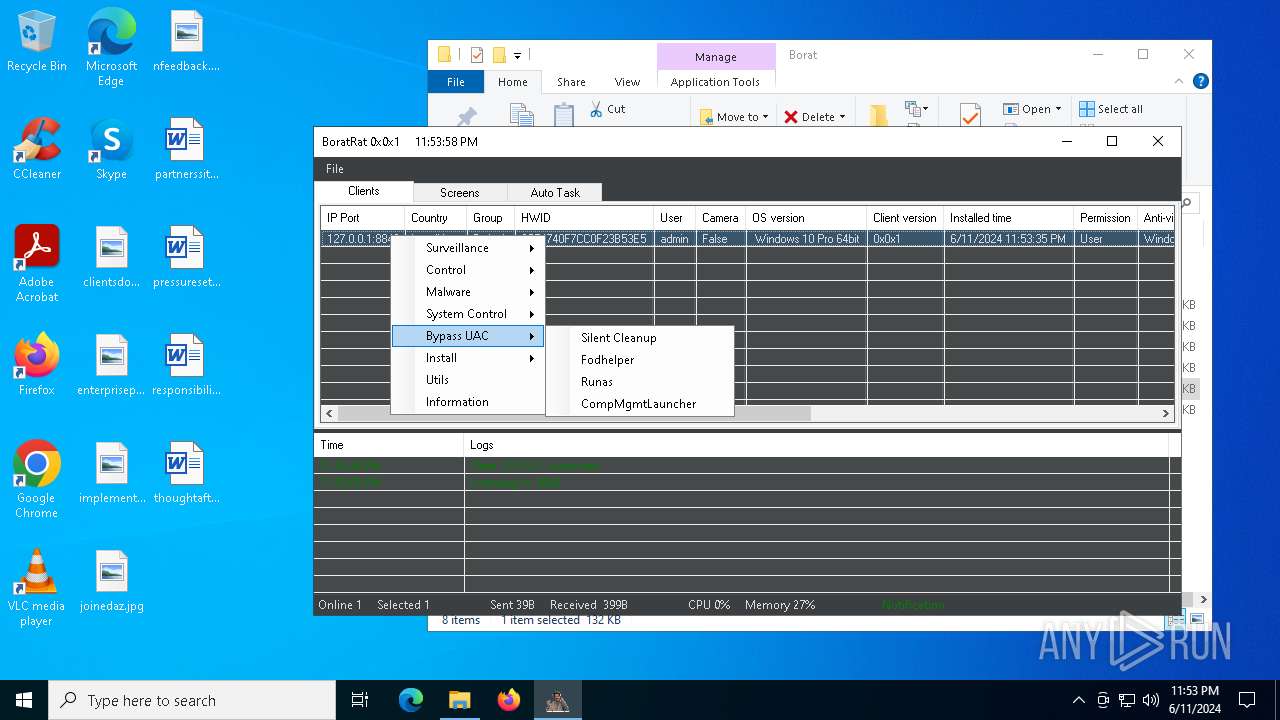Image resolution: width=1280 pixels, height=720 pixels.
Task: Open the Explorer Share ribbon tab
Action: 571,82
